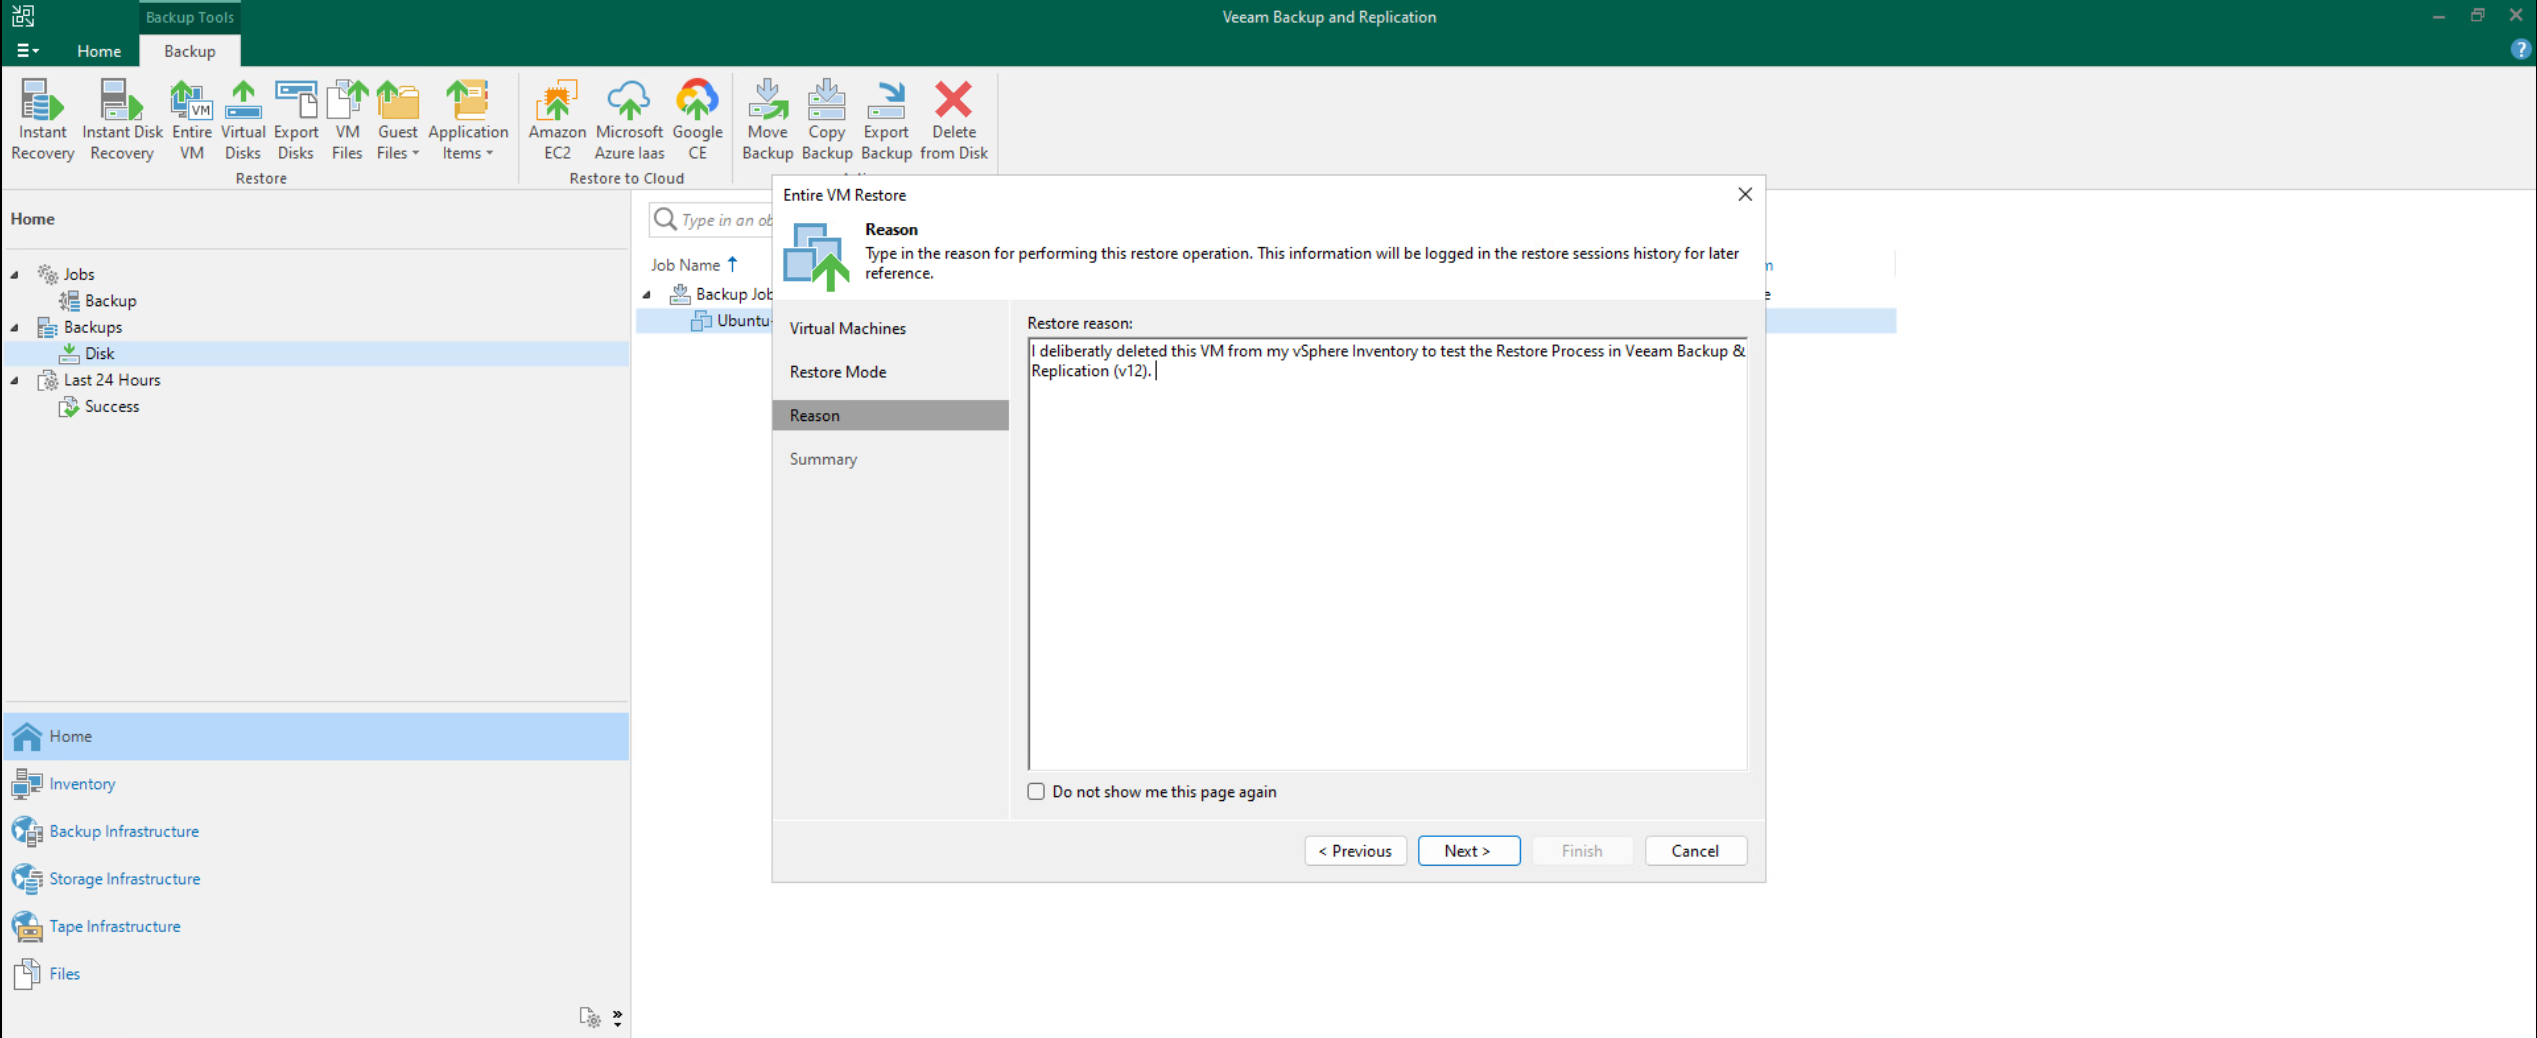Screen dimensions: 2537x1038
Task: Click the Move Backup icon
Action: point(767,120)
